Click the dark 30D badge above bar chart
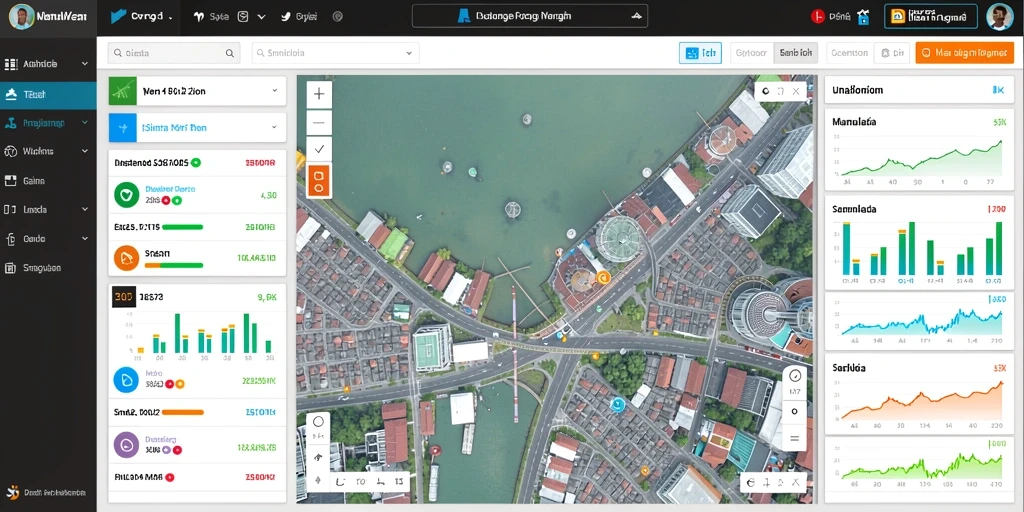The width and height of the screenshot is (1024, 512). coord(124,296)
